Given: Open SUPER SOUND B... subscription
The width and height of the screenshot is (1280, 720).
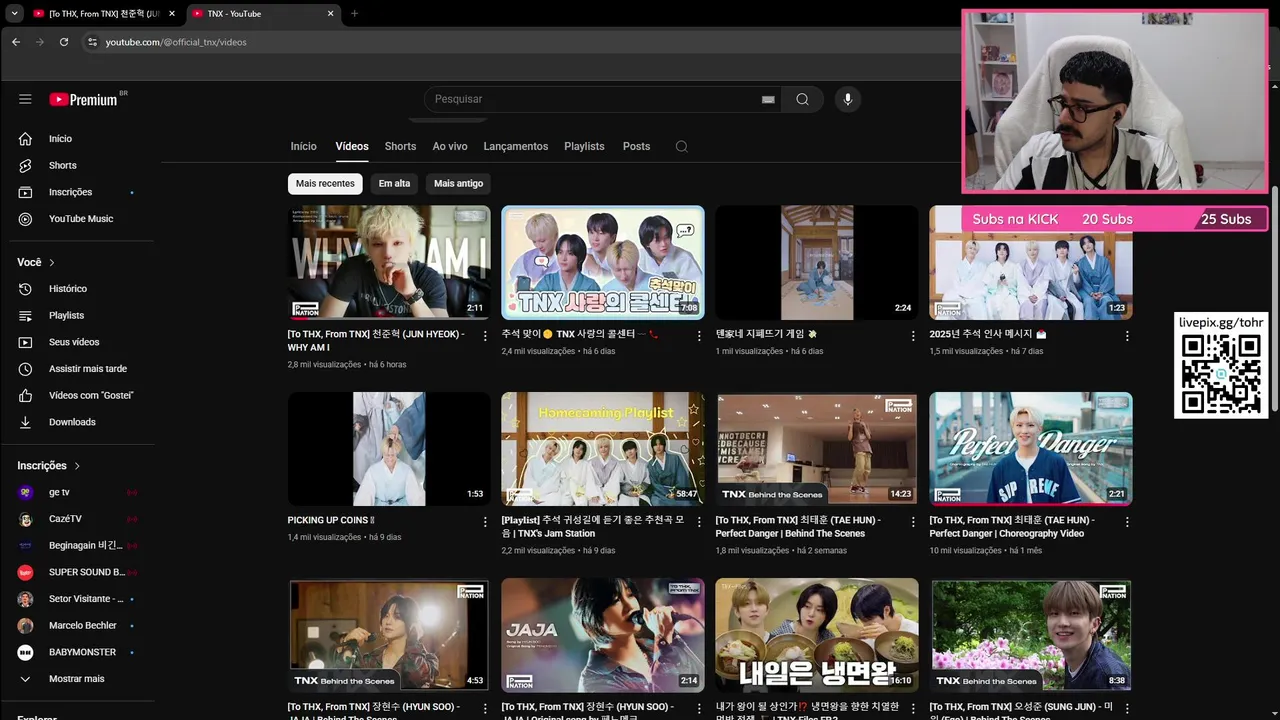Looking at the screenshot, I should (83, 572).
